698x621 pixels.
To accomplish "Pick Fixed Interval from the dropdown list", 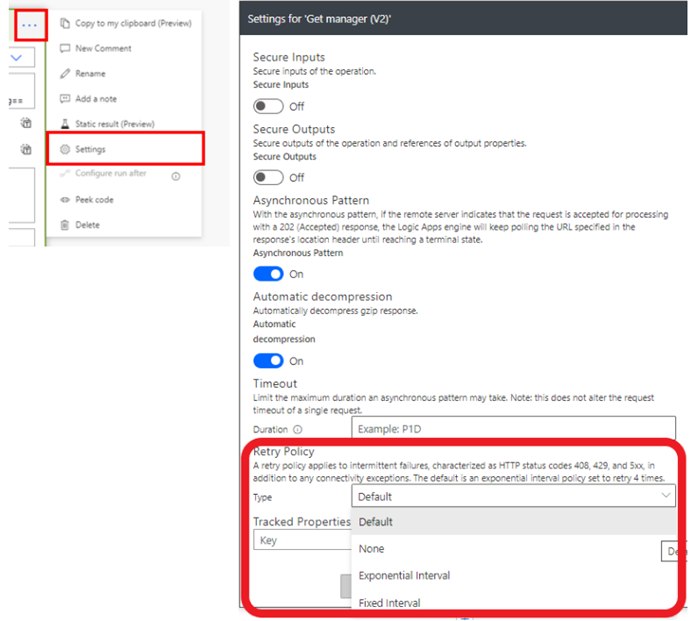I will pyautogui.click(x=389, y=603).
